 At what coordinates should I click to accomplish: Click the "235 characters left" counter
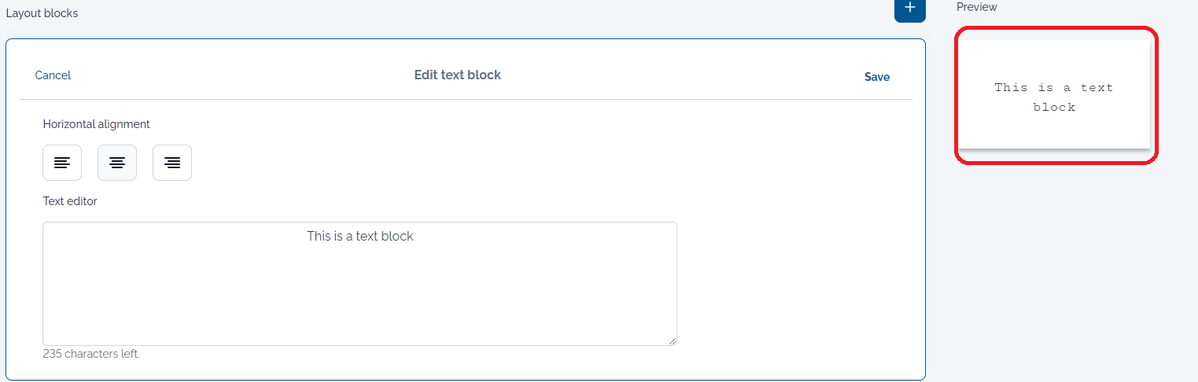tap(92, 354)
